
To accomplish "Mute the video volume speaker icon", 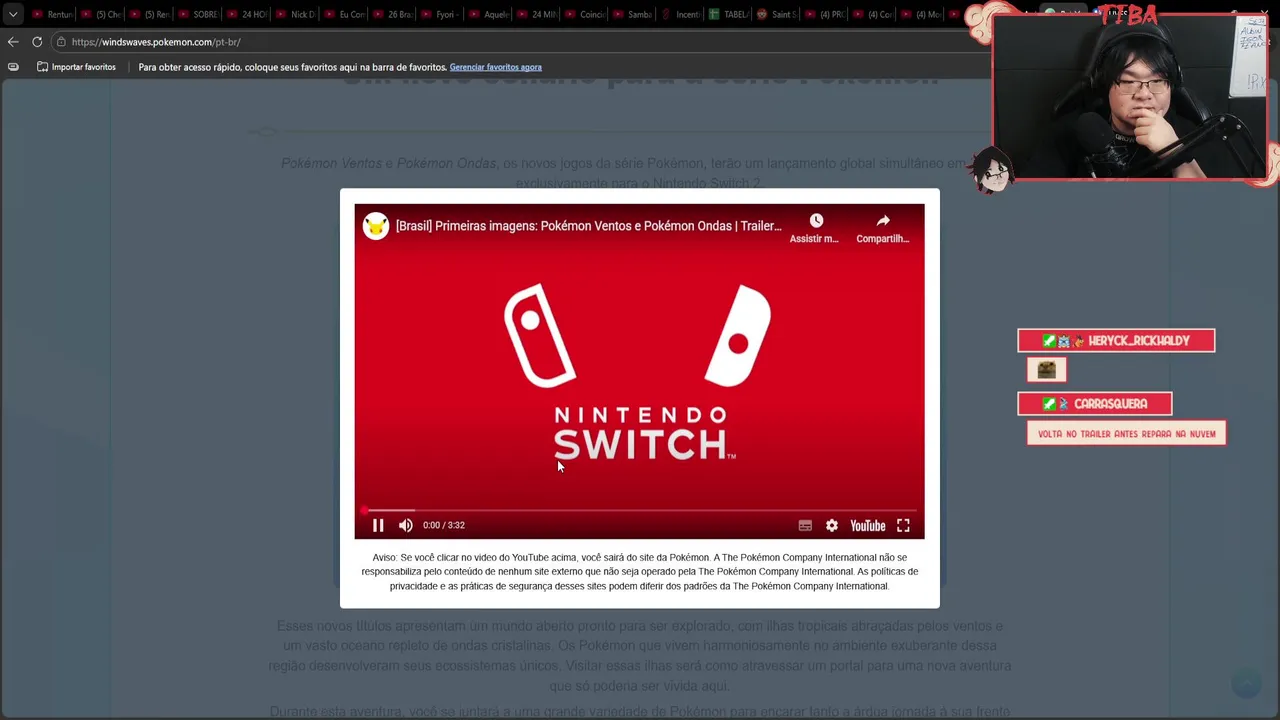I will [405, 525].
